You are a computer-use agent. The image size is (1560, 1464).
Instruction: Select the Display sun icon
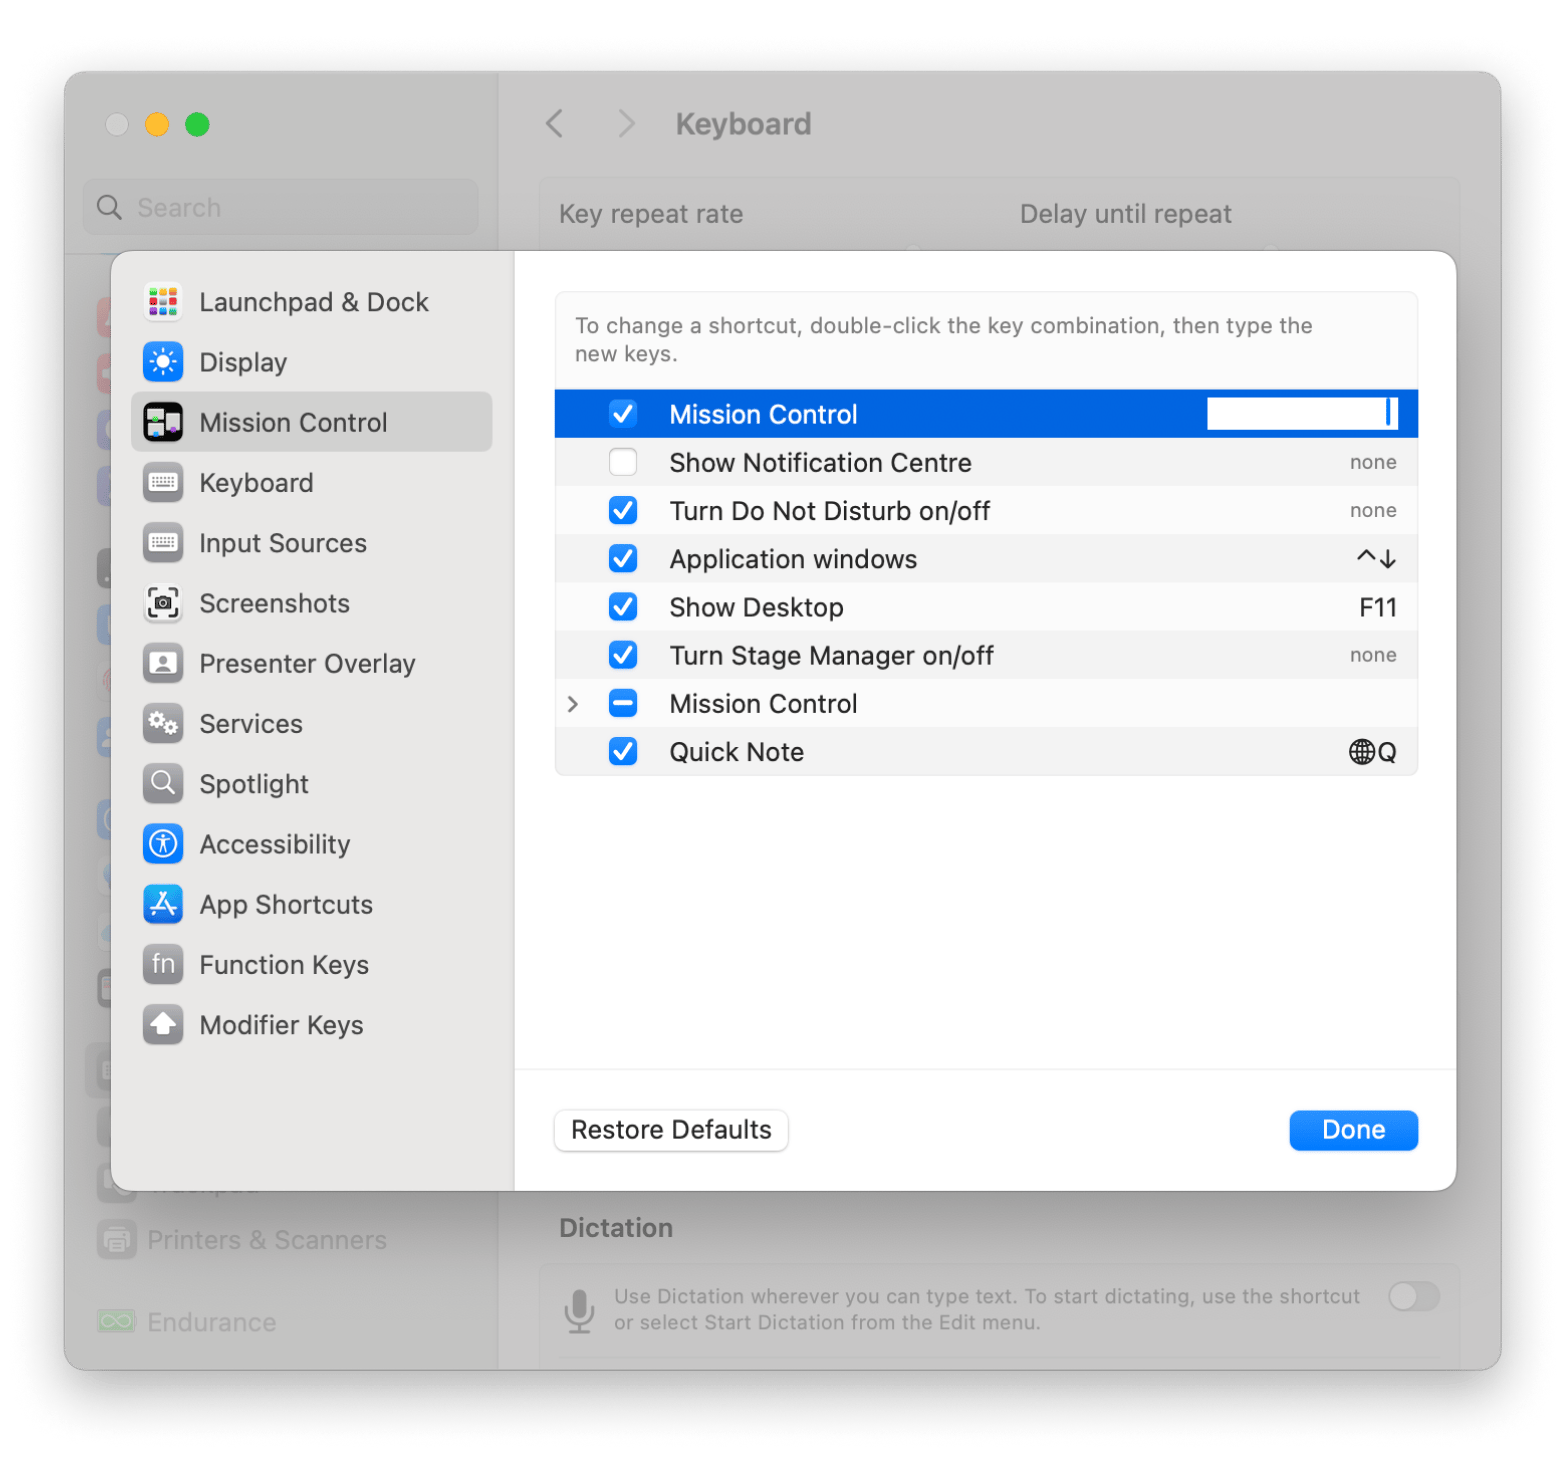pyautogui.click(x=163, y=362)
